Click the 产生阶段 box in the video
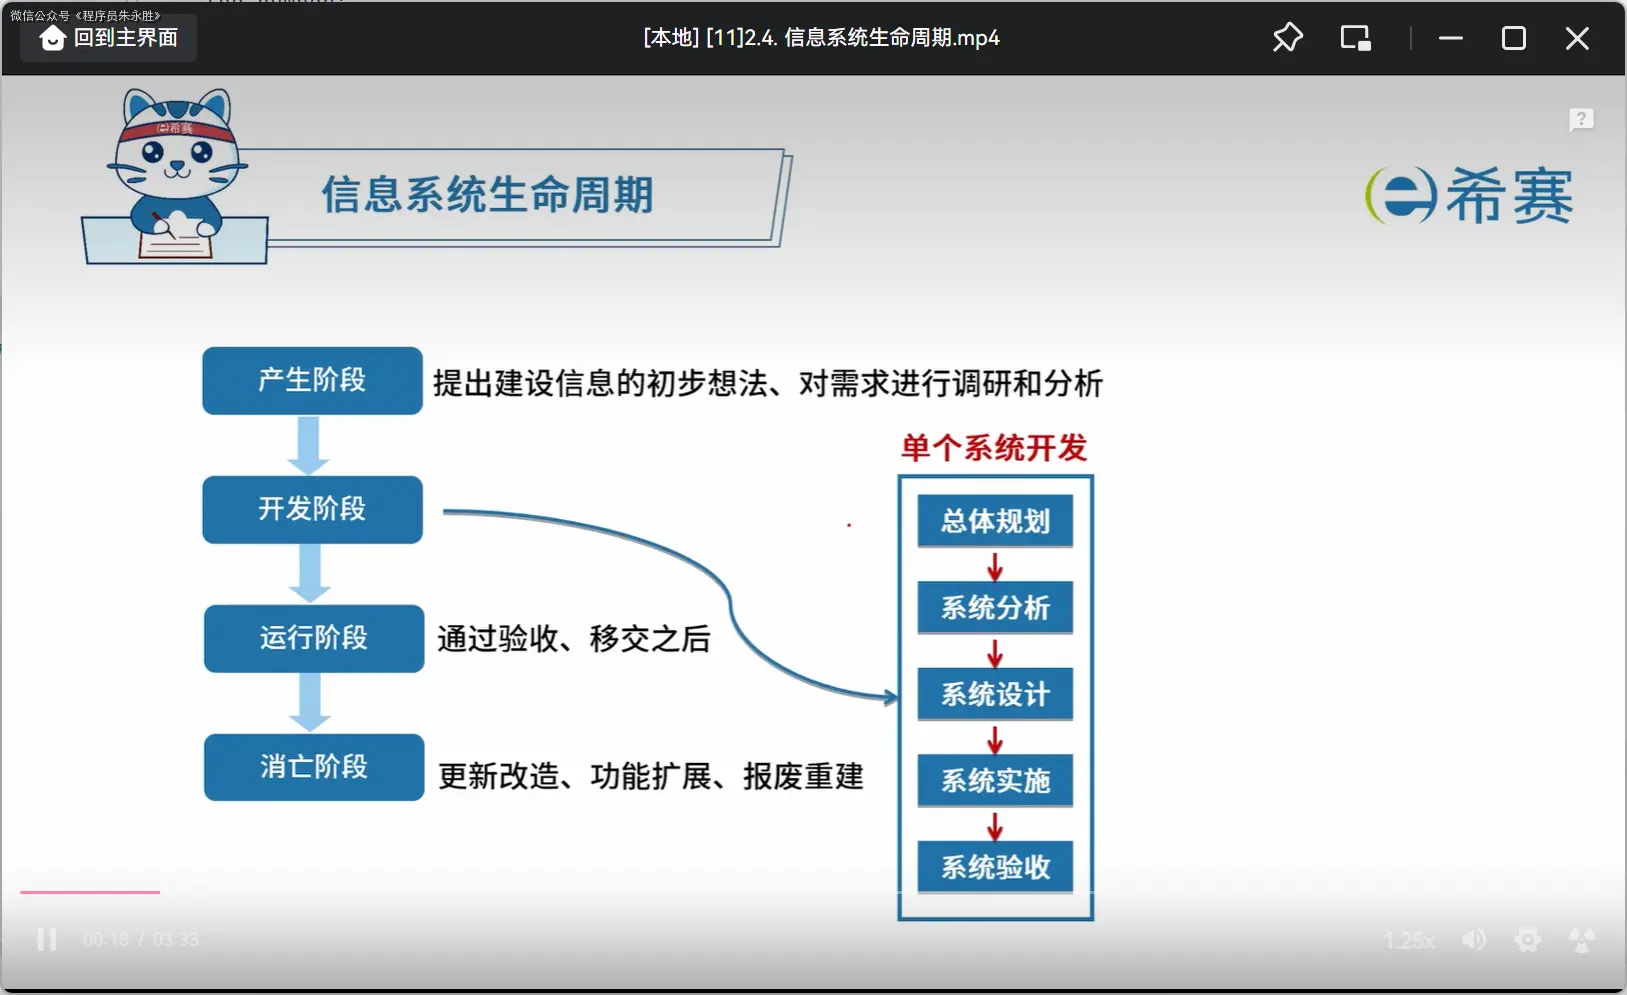Screen dimensions: 1627x995 coord(312,380)
